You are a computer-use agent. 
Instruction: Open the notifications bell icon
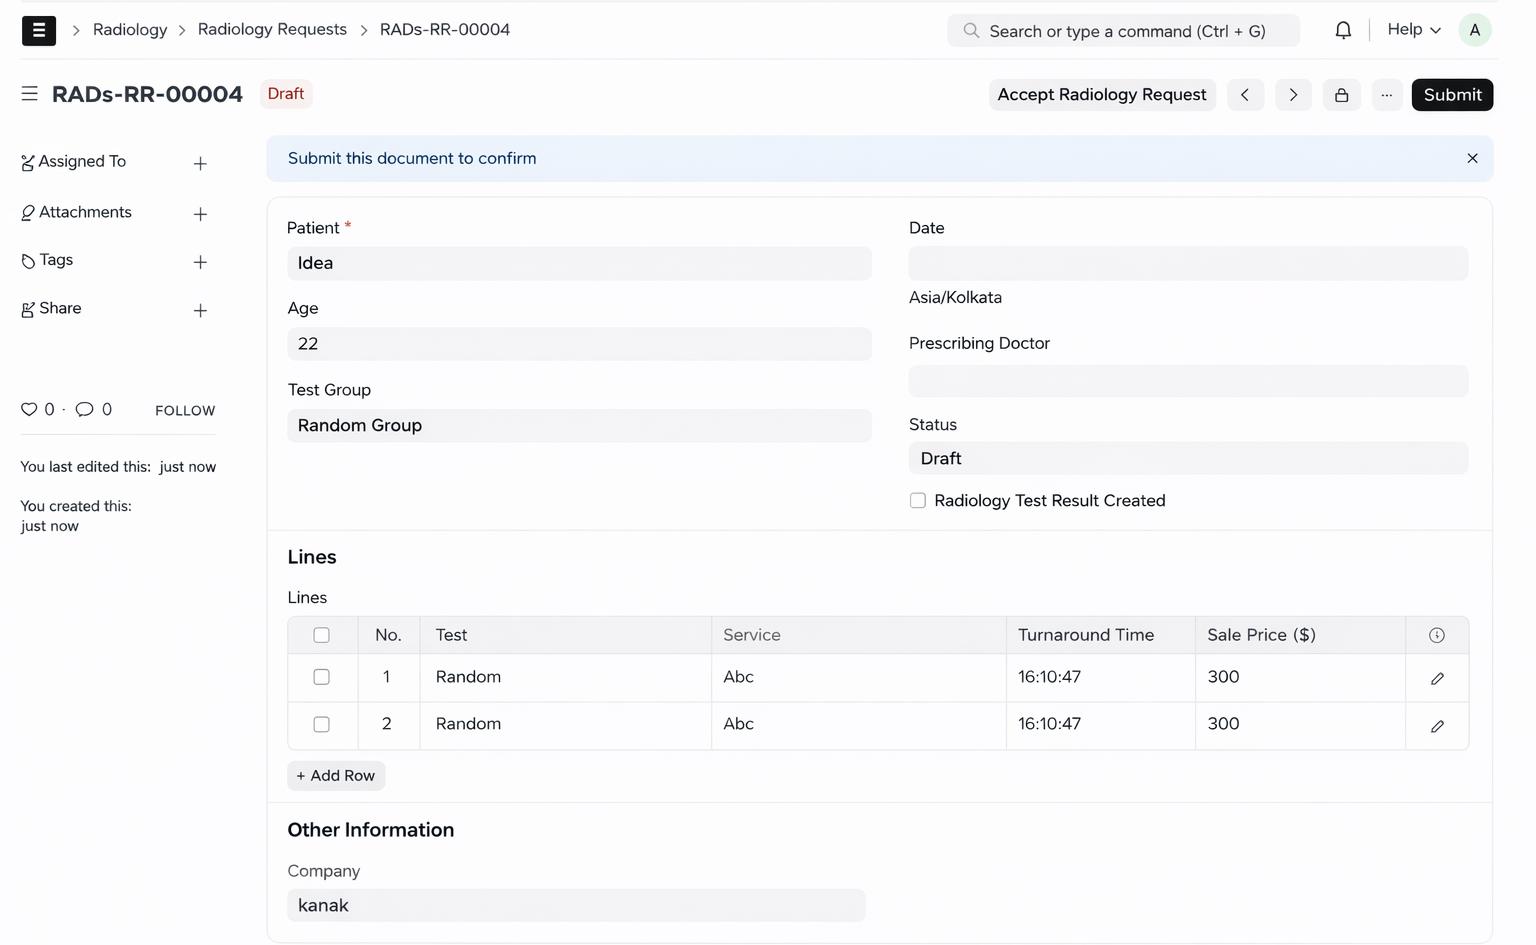[x=1343, y=30]
